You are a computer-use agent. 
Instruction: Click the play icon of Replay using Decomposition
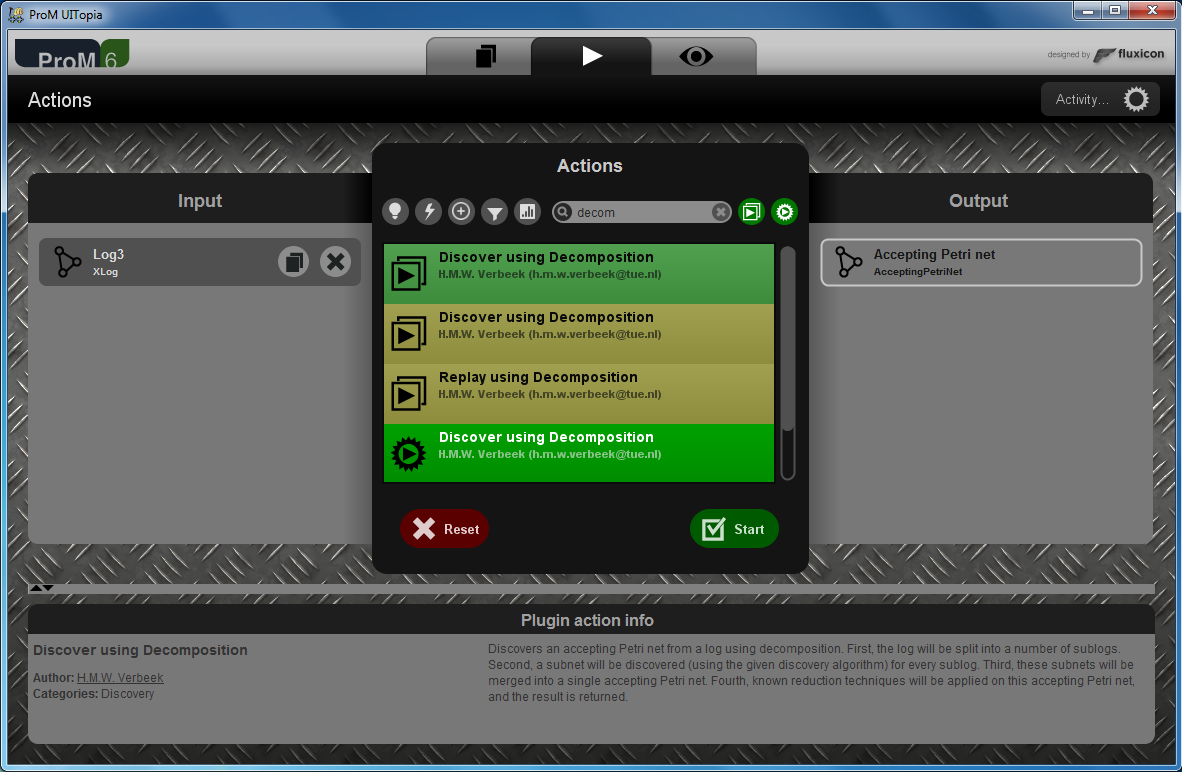[409, 394]
